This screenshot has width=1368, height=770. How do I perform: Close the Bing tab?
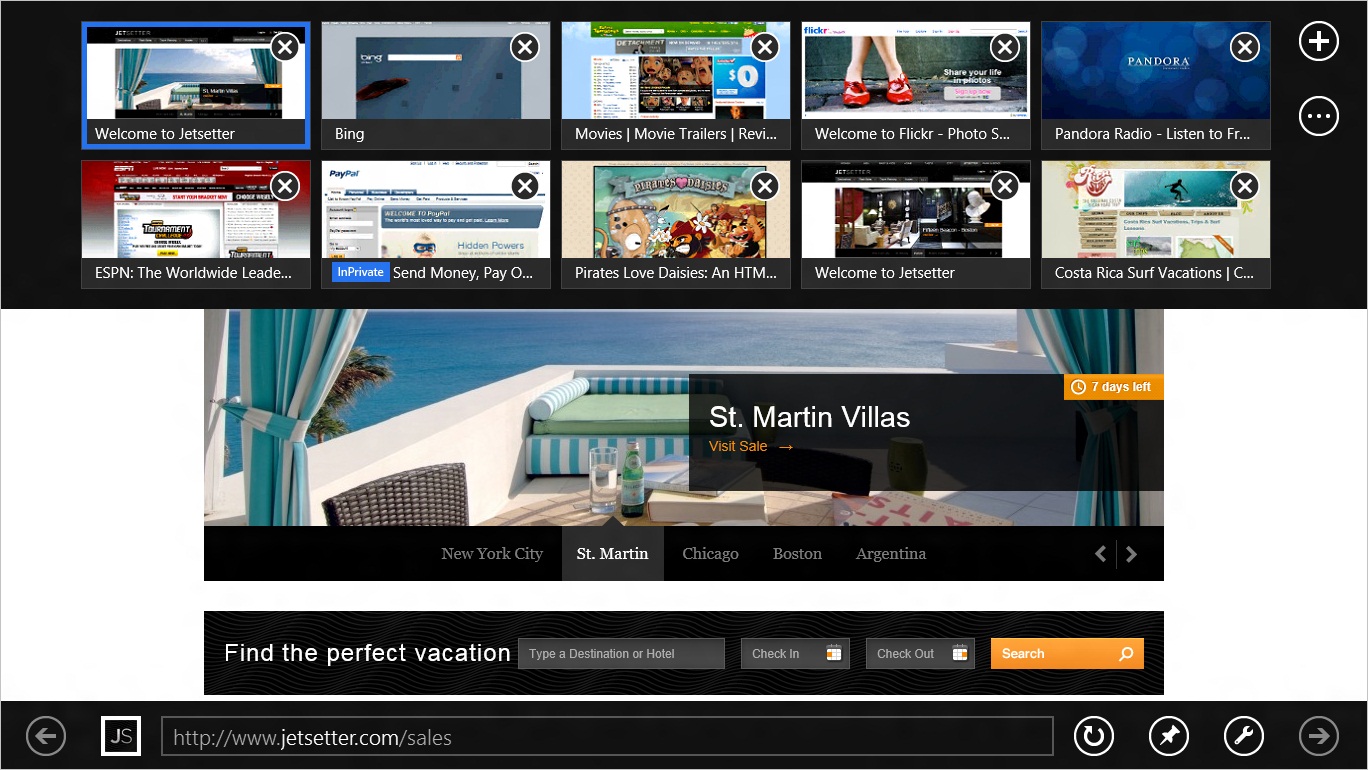524,47
